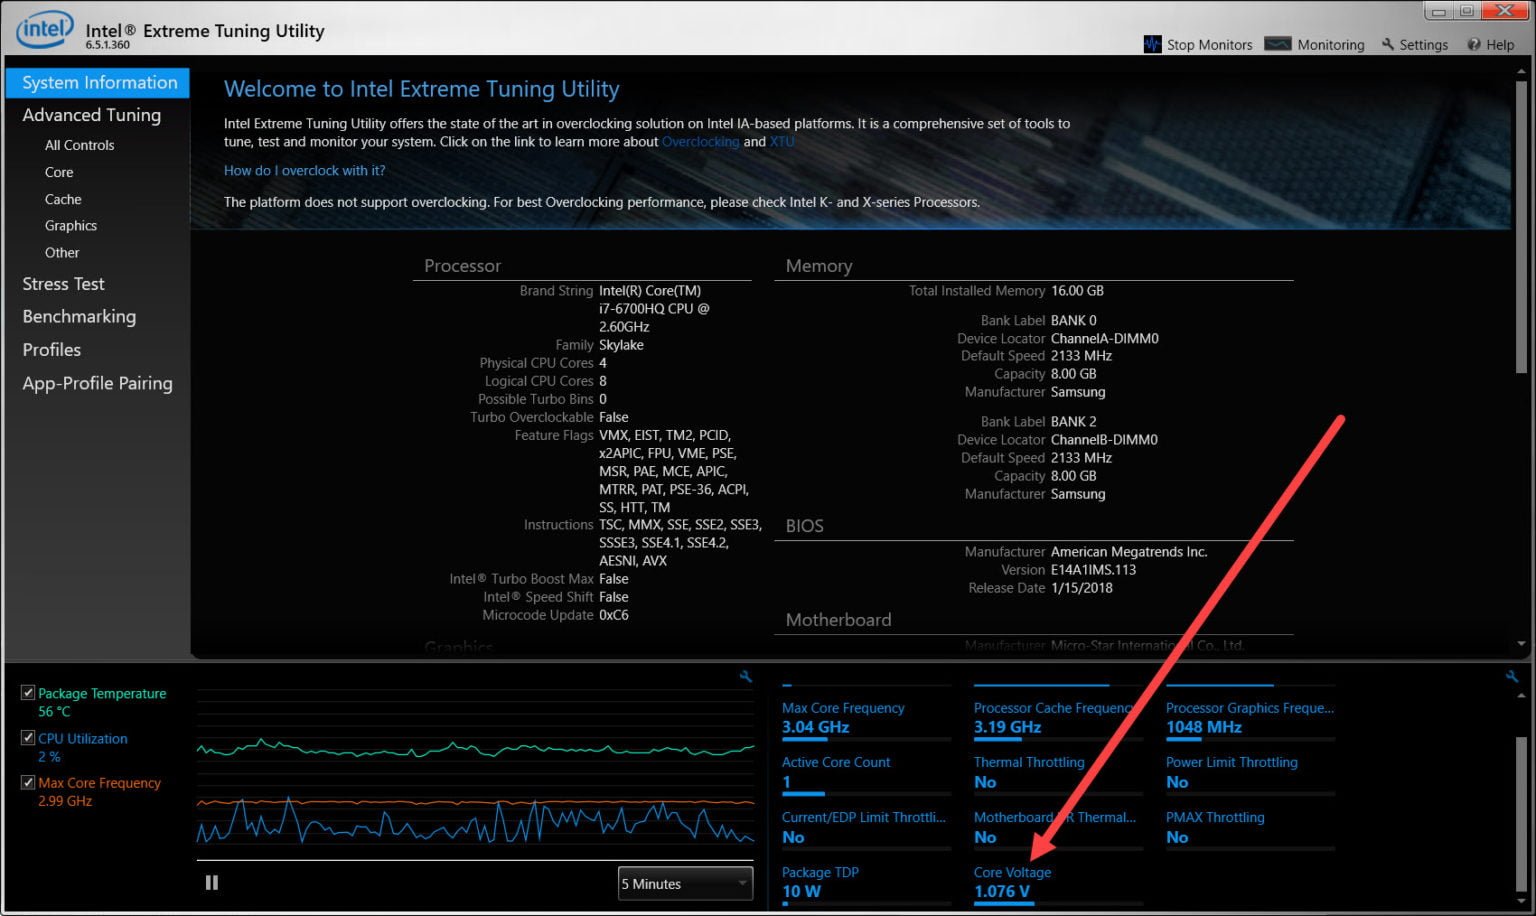Viewport: 1536px width, 916px height.
Task: Open the right monitor panel's wrench icon
Action: tap(1510, 676)
